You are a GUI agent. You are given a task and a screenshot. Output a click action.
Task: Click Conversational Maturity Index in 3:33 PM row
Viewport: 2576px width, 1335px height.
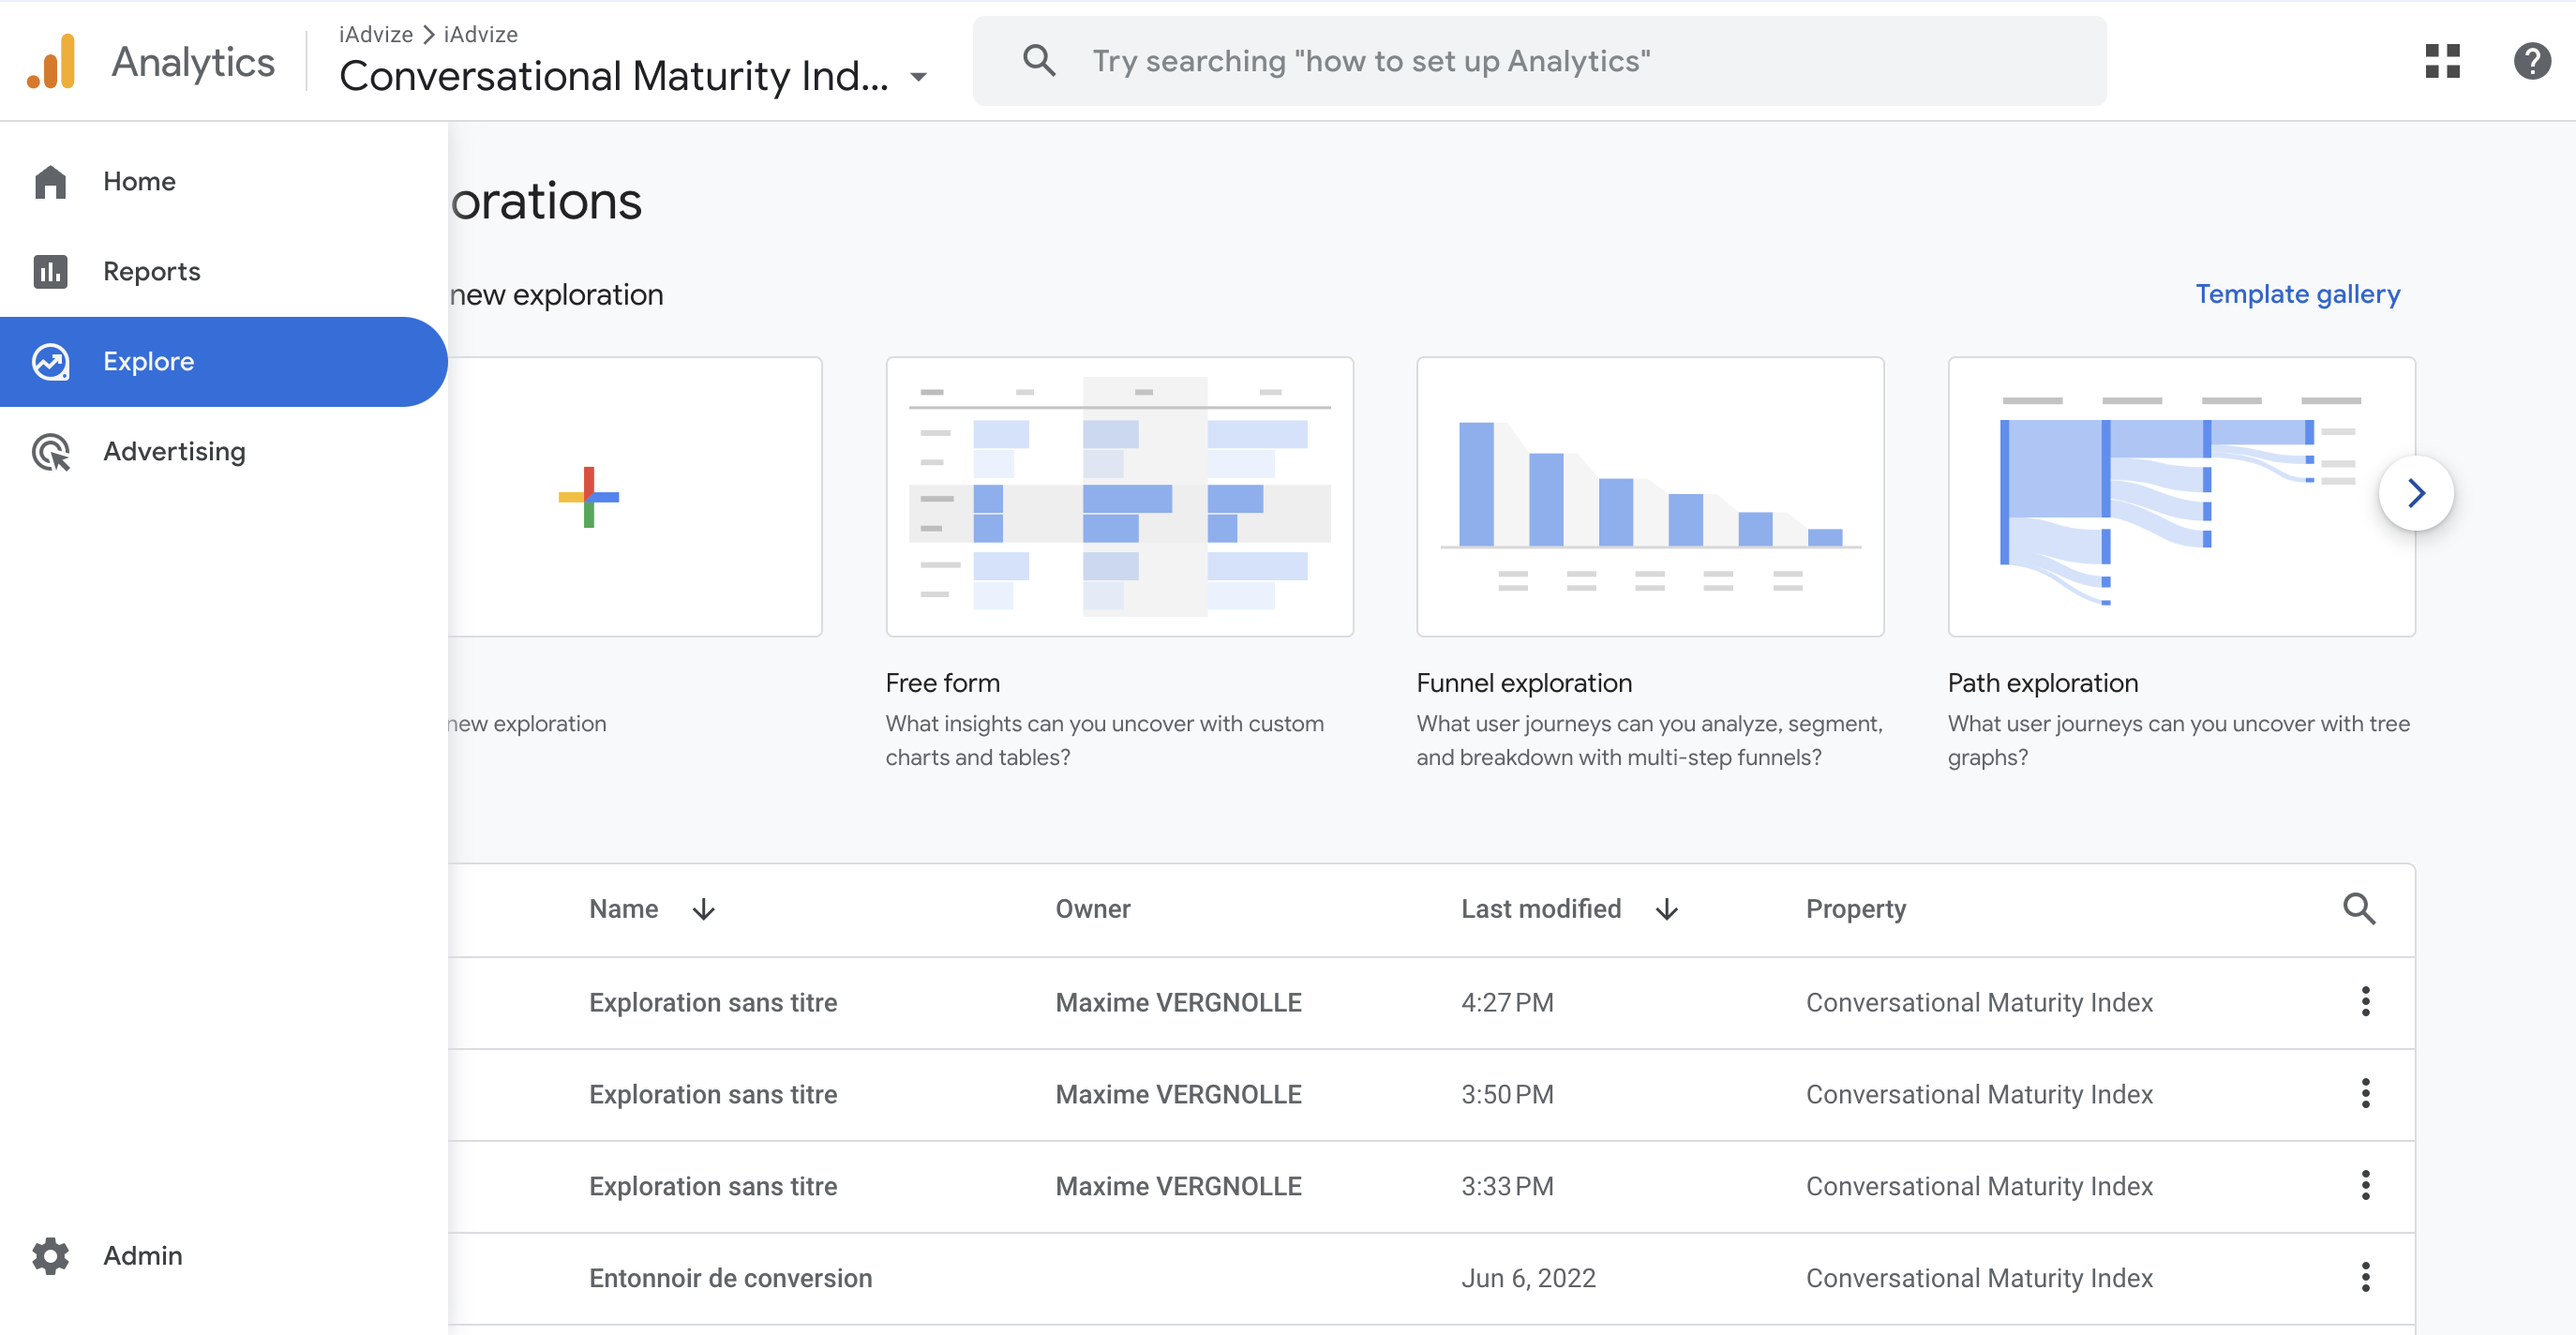pos(1978,1187)
